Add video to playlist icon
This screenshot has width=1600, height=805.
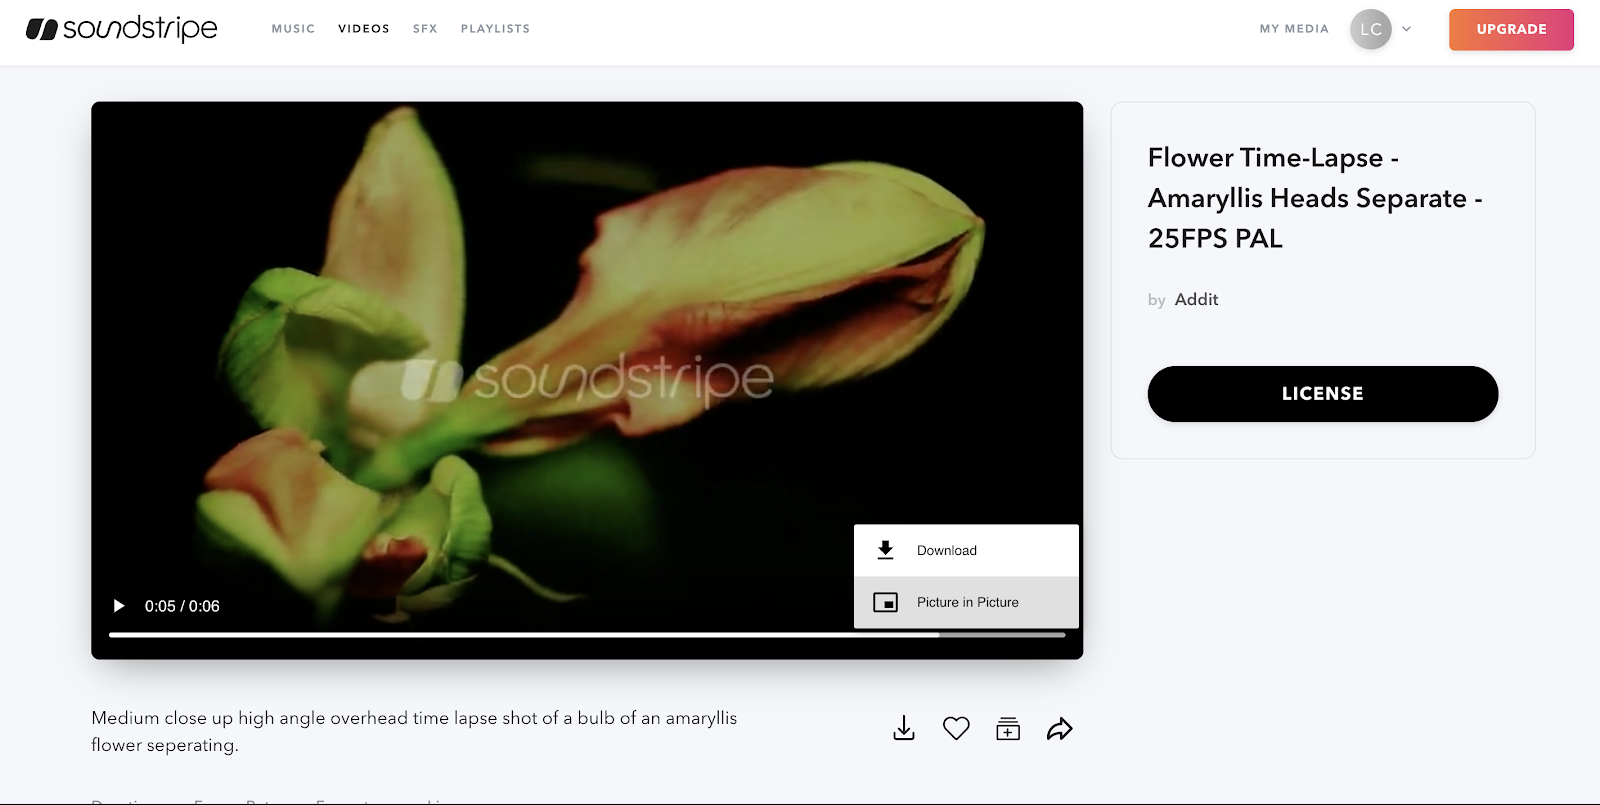click(1008, 729)
